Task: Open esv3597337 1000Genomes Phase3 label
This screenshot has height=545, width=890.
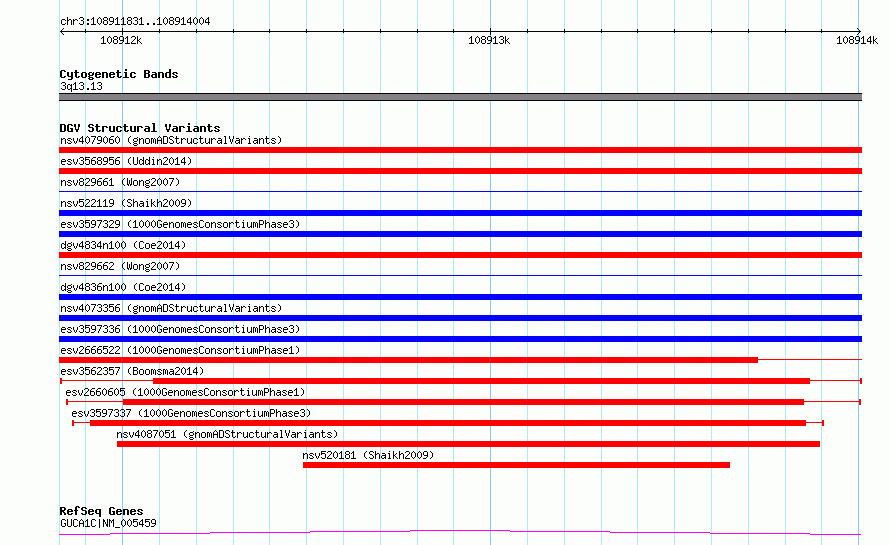Action: tap(191, 413)
